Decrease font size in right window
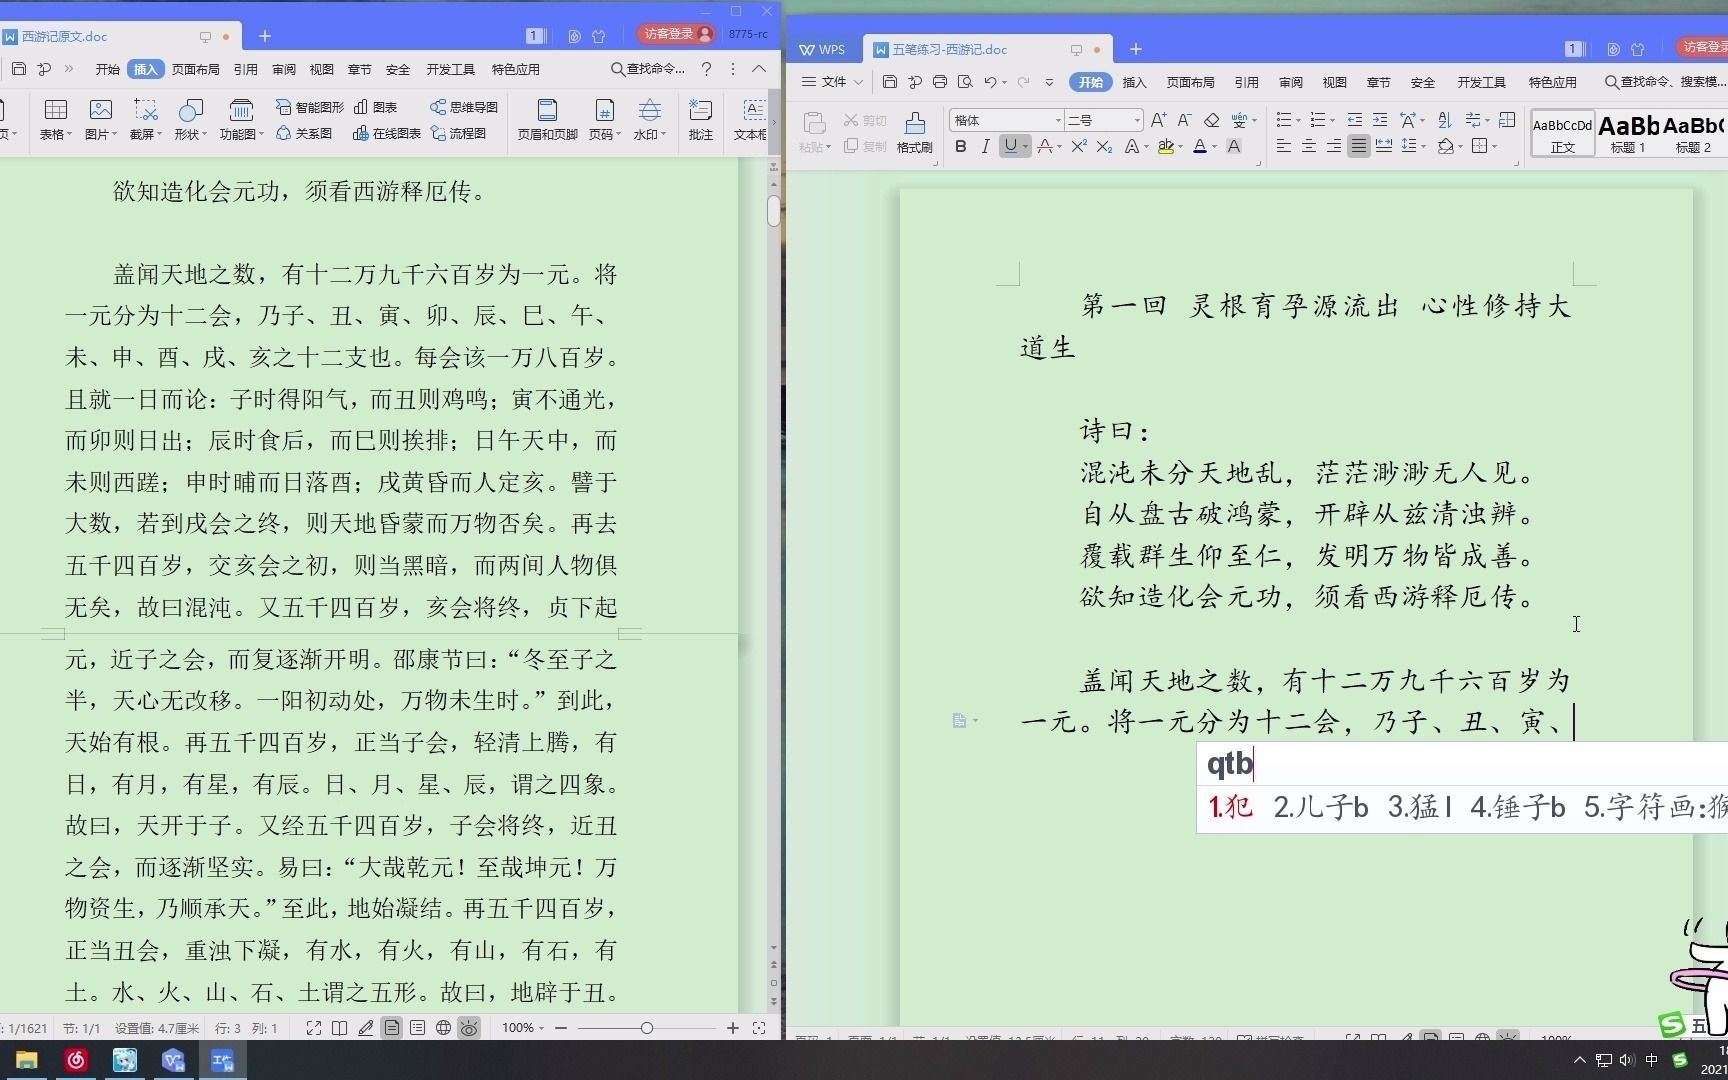Screen dimensions: 1728x1080 [1184, 120]
